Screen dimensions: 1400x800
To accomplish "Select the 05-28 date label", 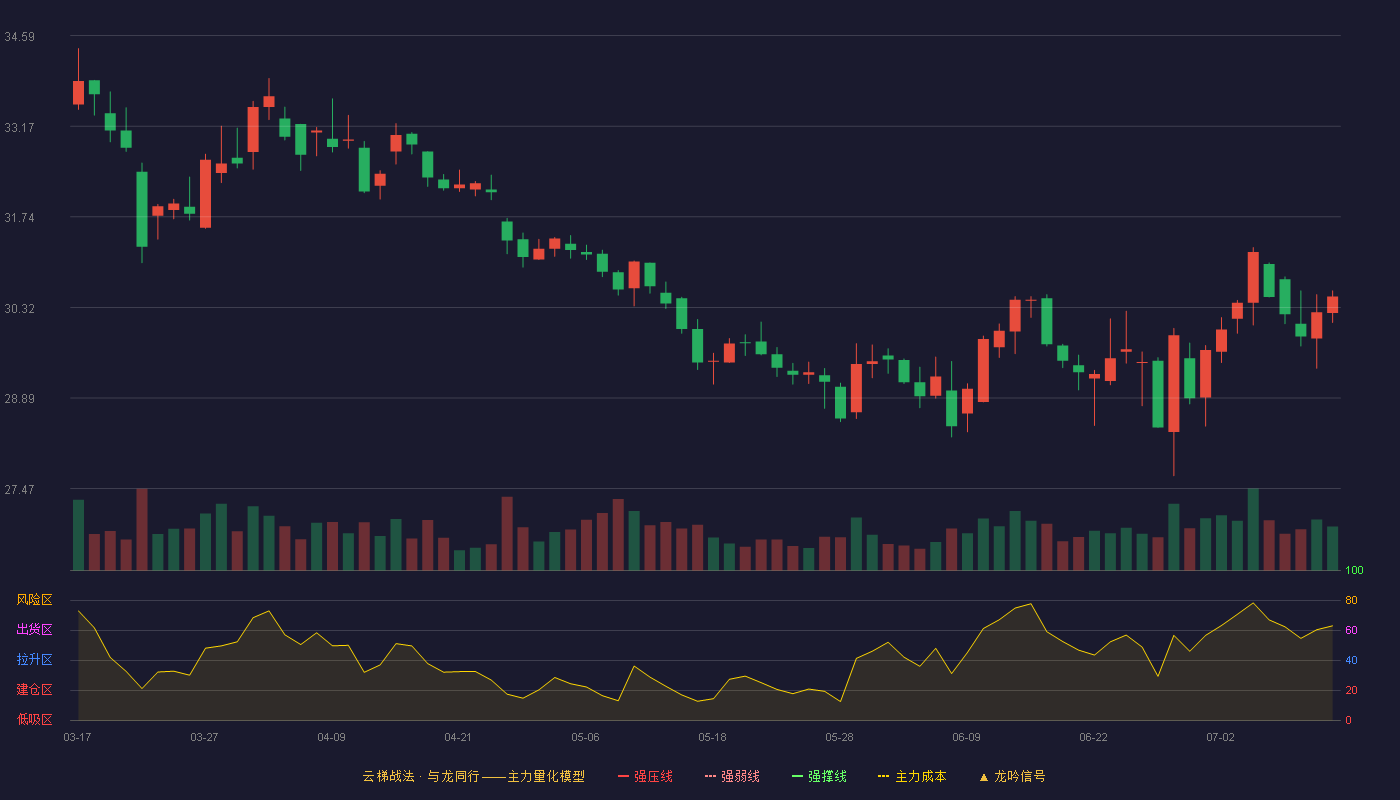I will pyautogui.click(x=839, y=737).
